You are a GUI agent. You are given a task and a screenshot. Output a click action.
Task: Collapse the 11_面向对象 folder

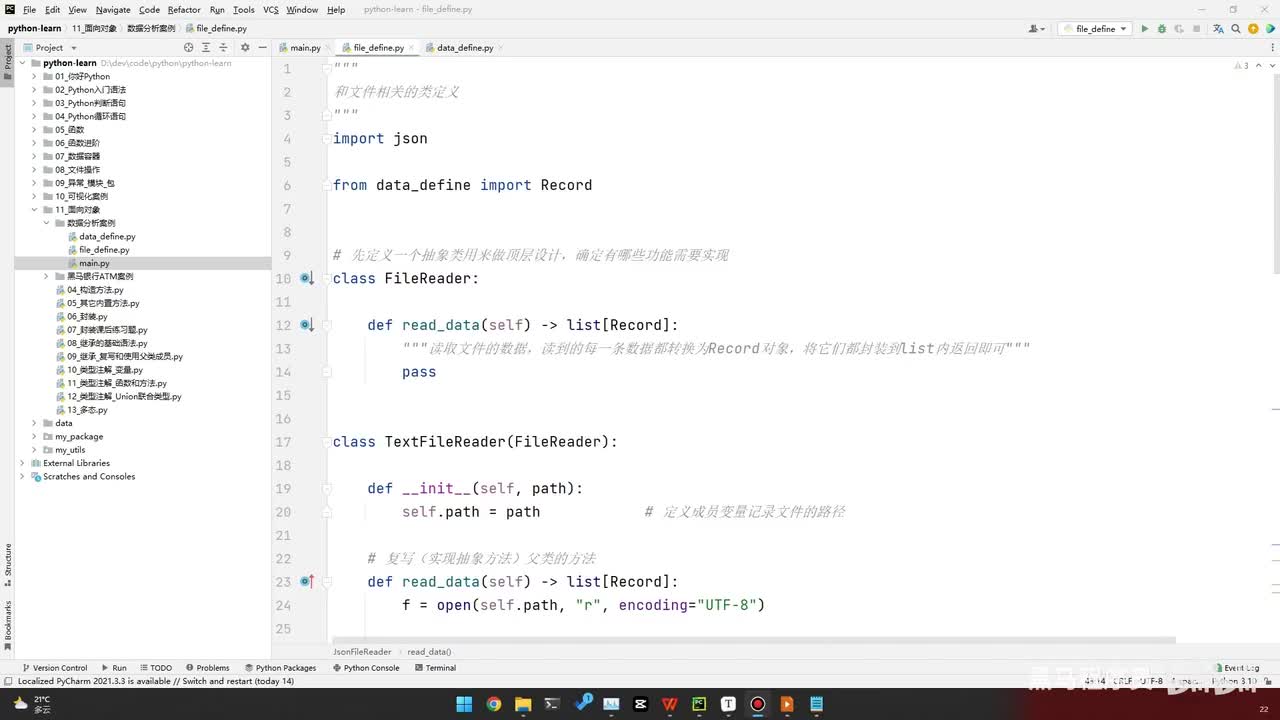click(34, 210)
